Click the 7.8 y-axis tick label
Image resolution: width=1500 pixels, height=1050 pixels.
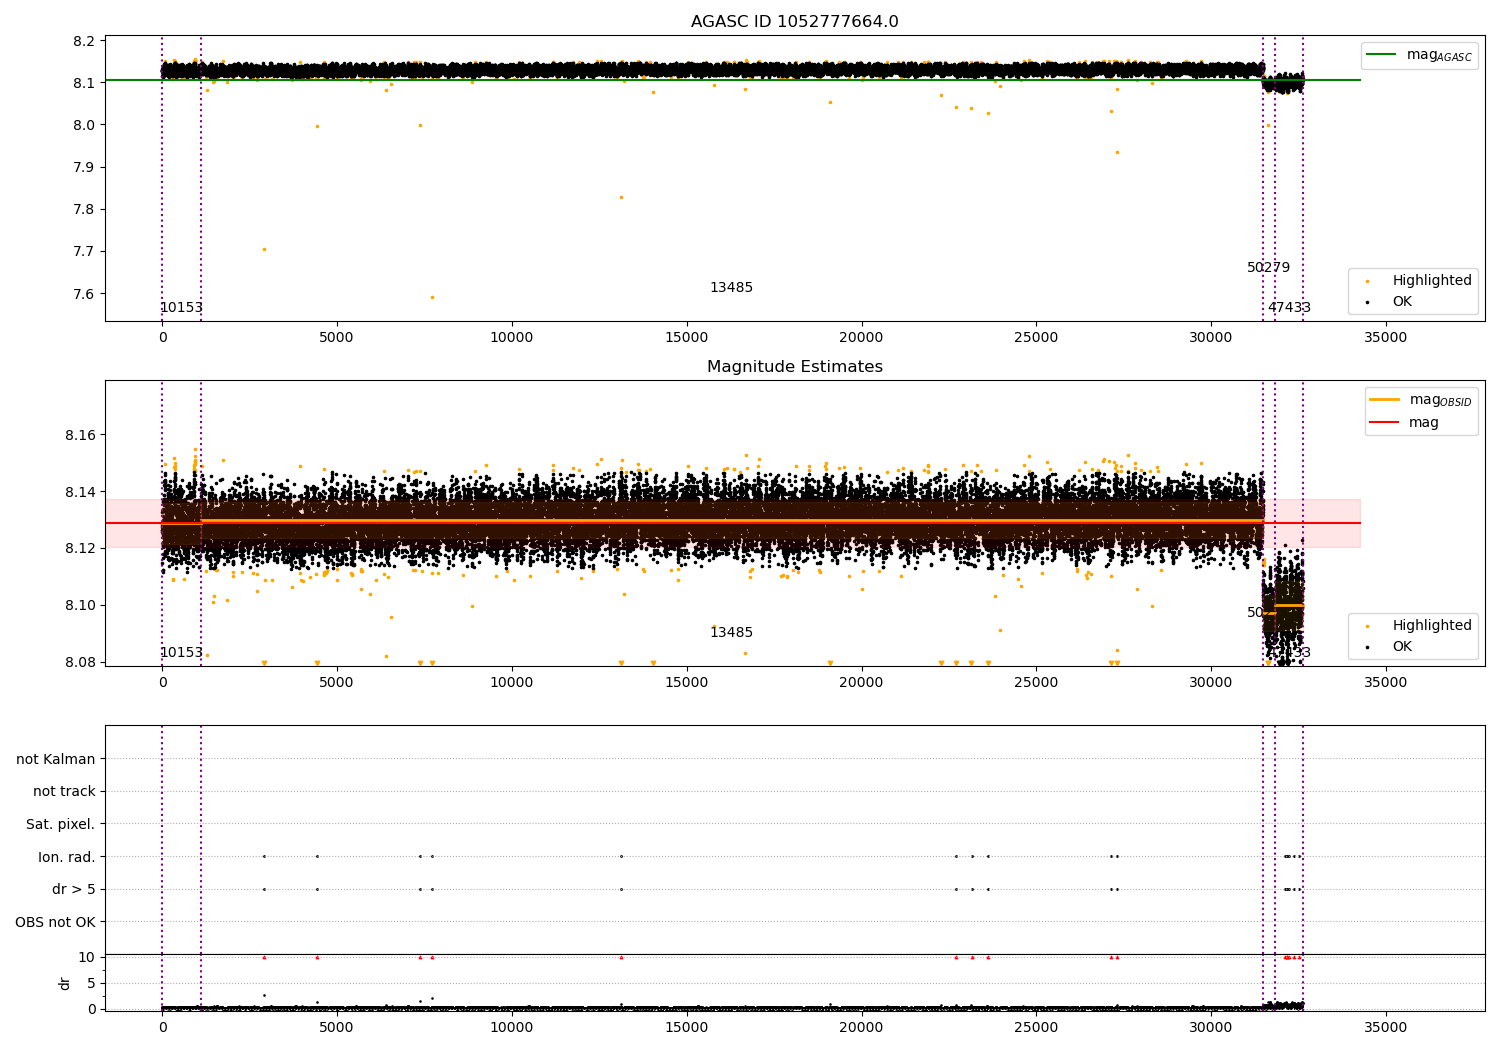tap(86, 210)
